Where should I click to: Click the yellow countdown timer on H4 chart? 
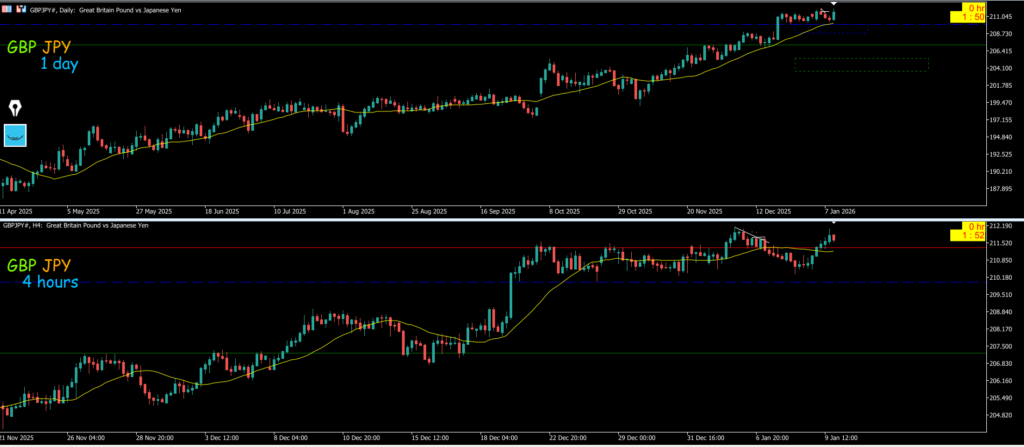pos(966,234)
